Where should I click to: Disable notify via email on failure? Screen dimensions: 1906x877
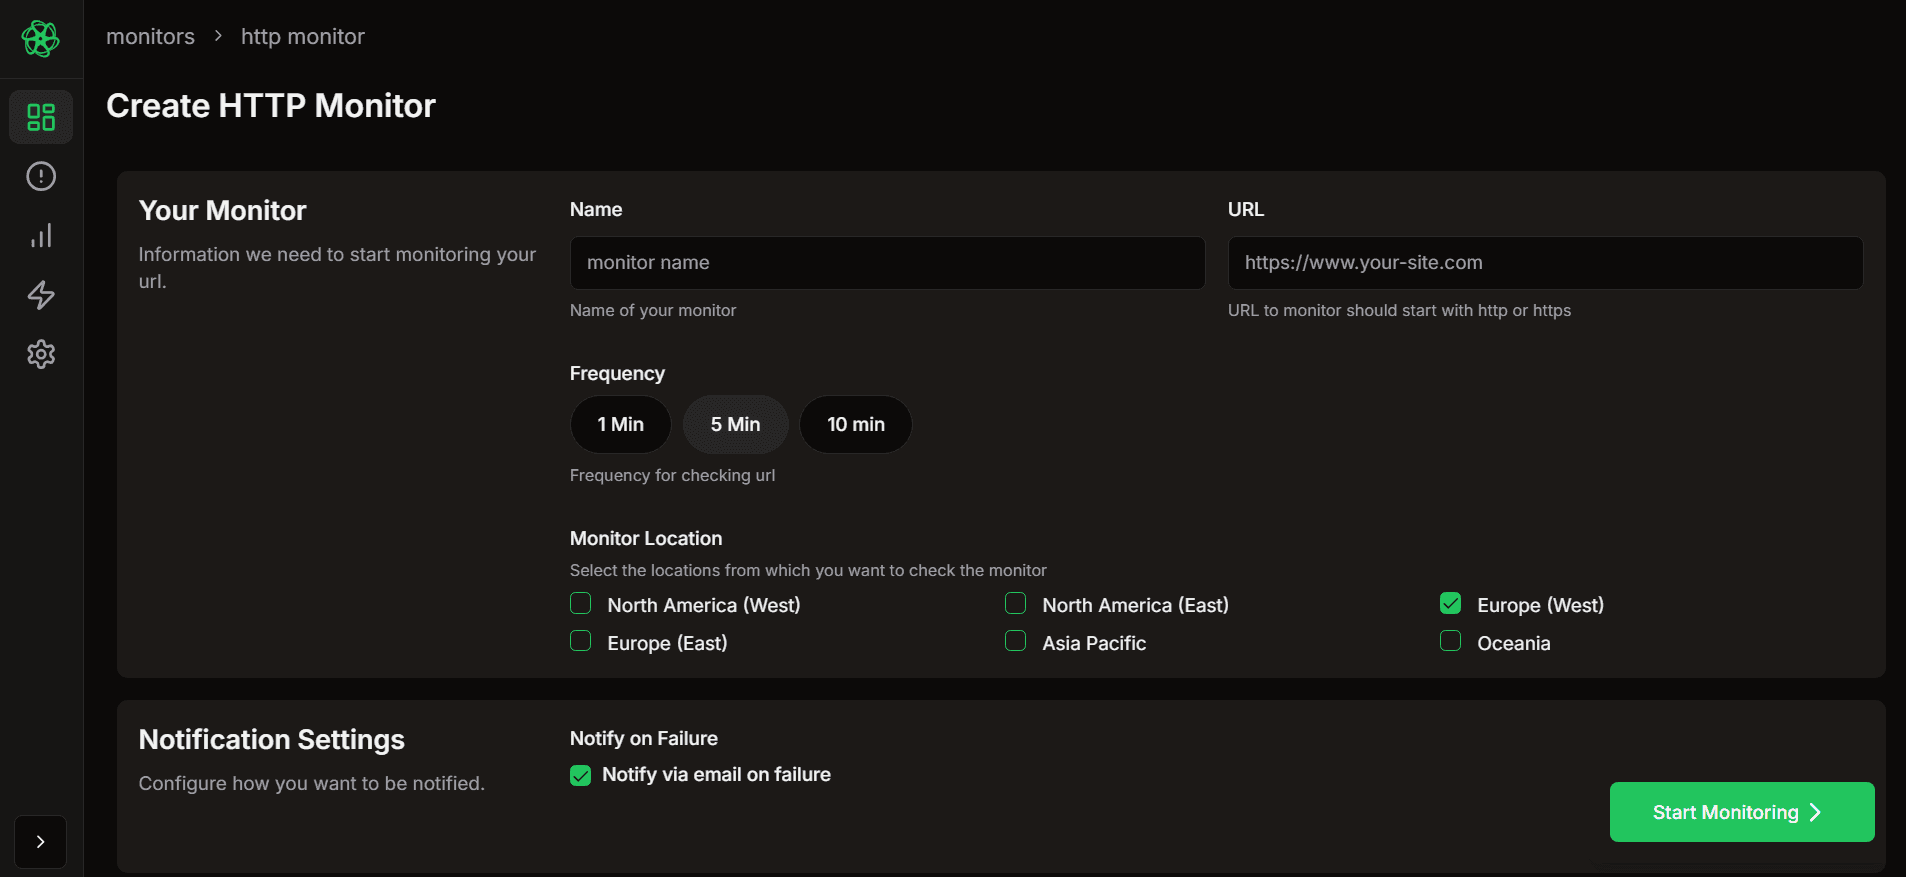pos(581,776)
